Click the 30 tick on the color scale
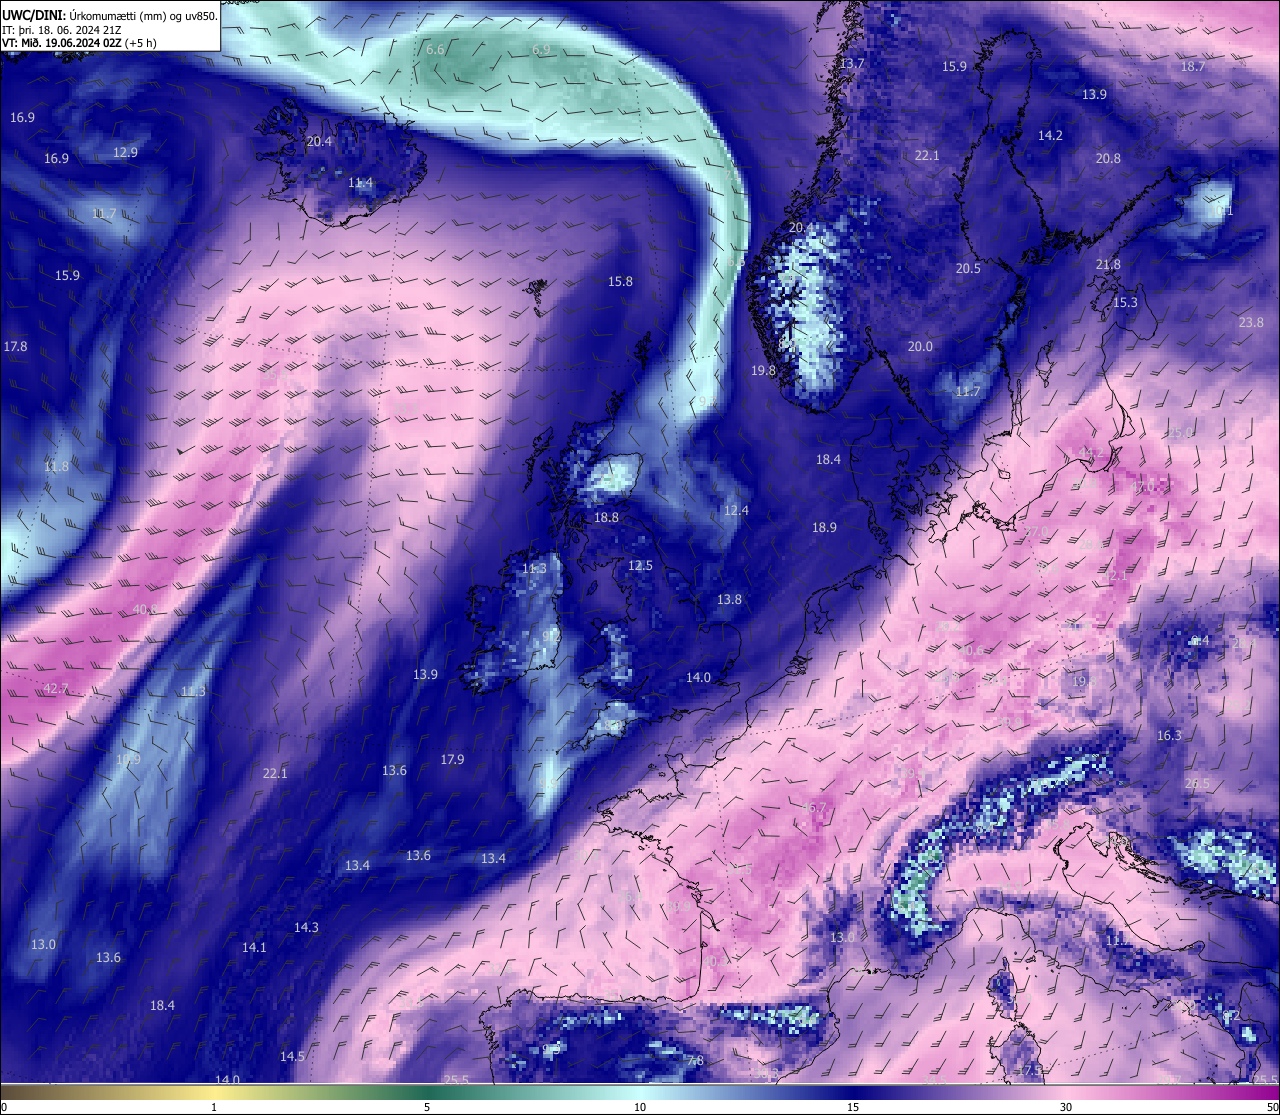Image resolution: width=1280 pixels, height=1115 pixels. coord(1066,1107)
